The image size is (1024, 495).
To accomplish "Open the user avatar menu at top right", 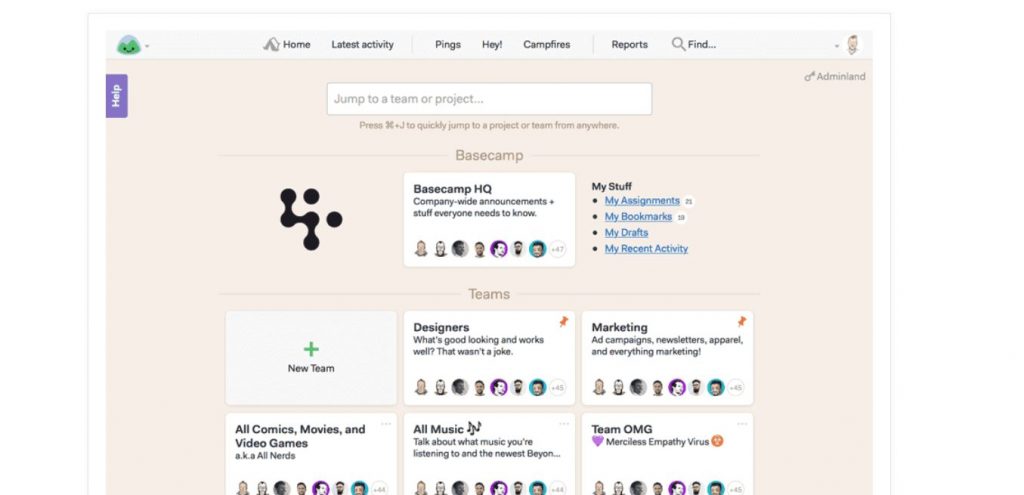I will coord(852,44).
